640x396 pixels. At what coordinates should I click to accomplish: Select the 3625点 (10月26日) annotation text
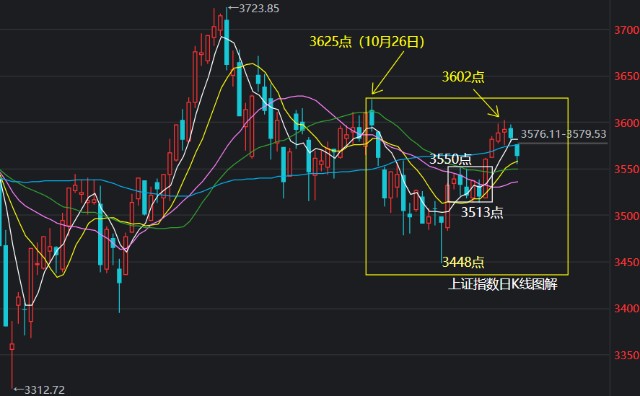(367, 42)
